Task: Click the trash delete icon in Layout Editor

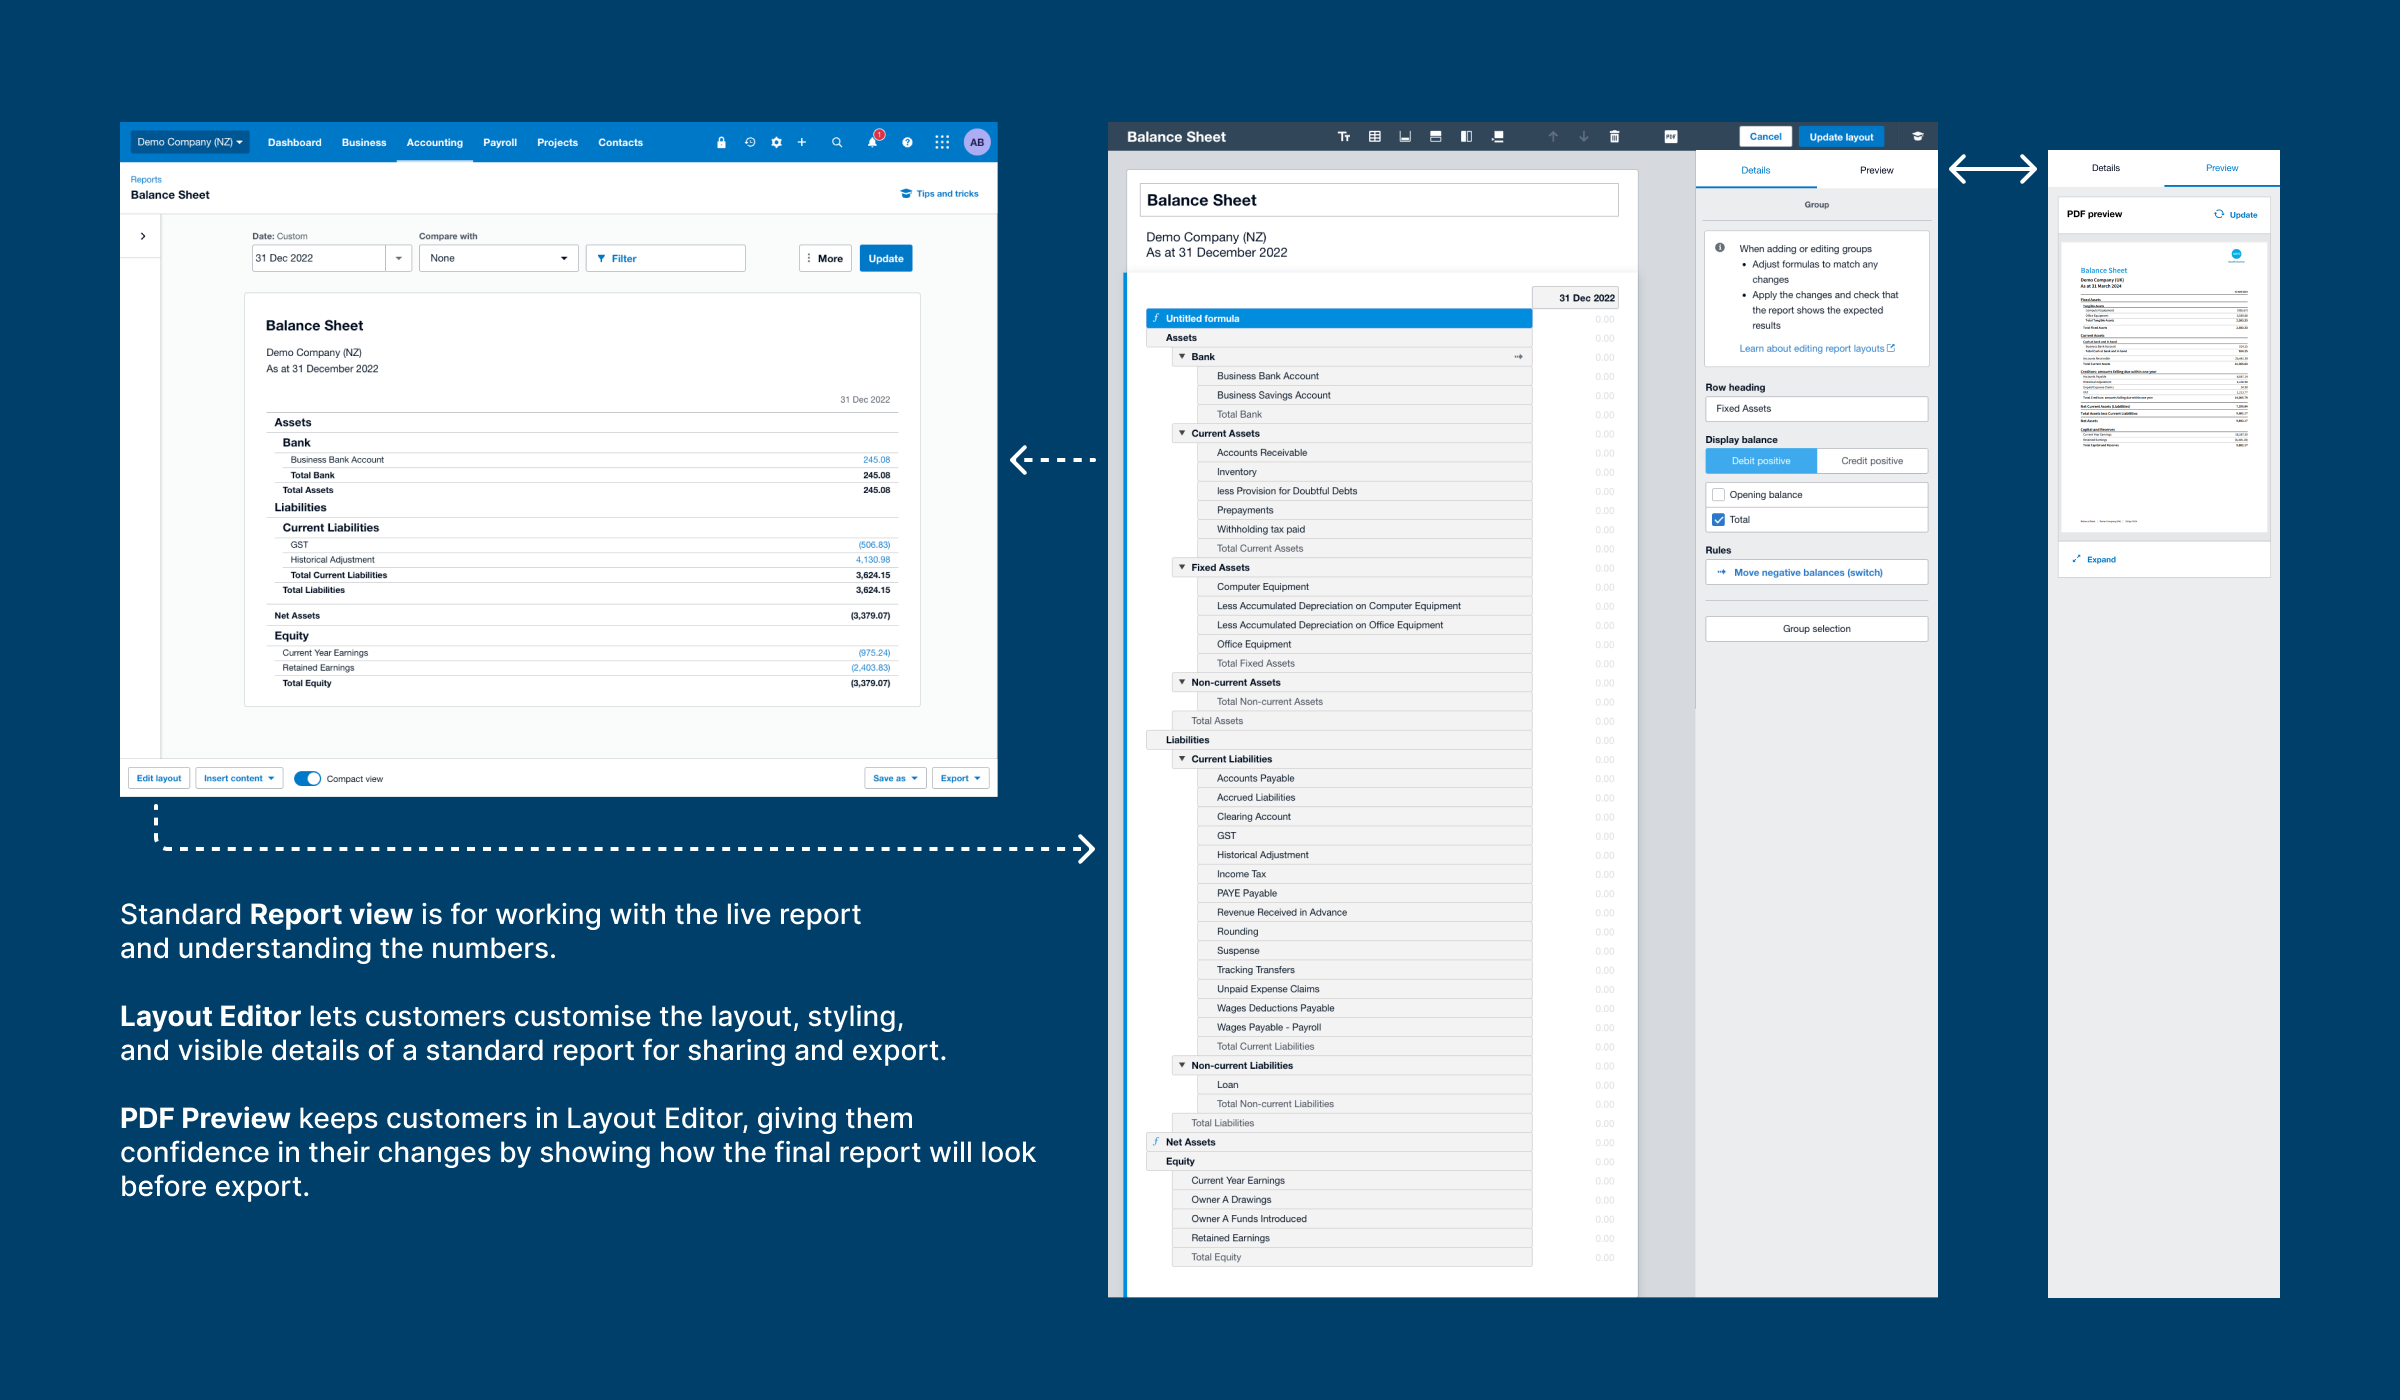Action: [x=1614, y=137]
